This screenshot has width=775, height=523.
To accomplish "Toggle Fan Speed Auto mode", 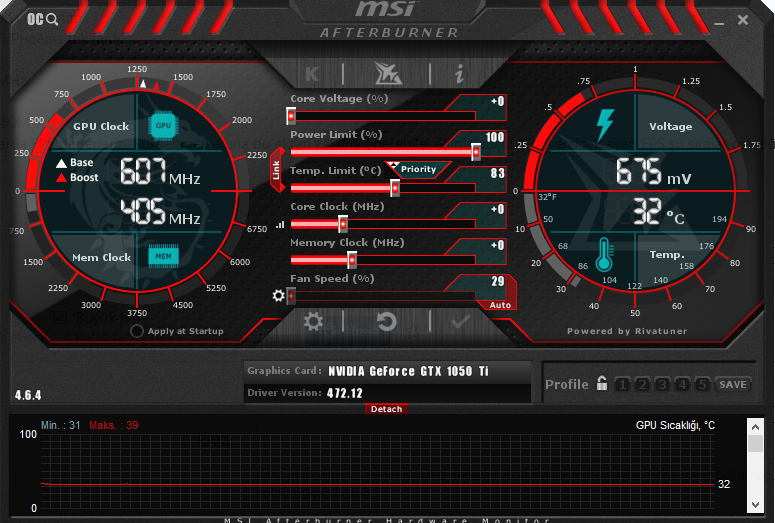I will [500, 305].
